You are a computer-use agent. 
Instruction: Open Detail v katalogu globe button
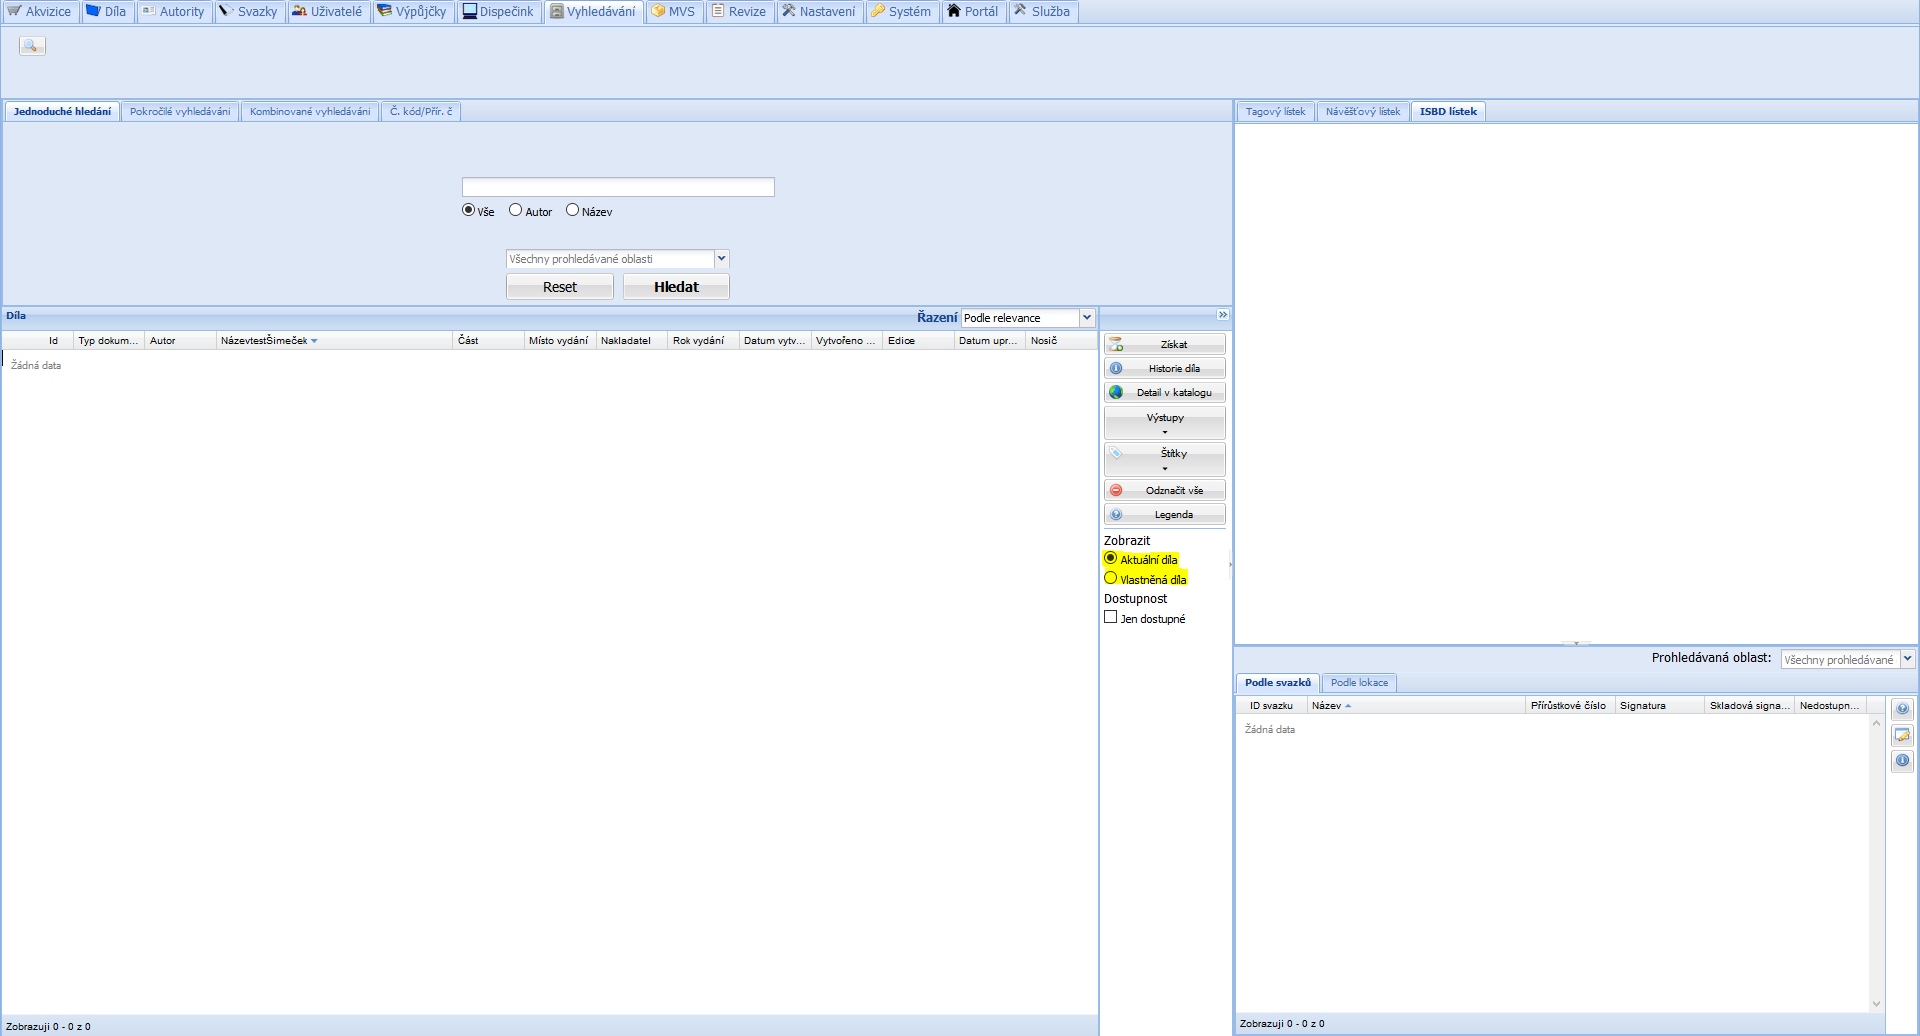point(1164,393)
